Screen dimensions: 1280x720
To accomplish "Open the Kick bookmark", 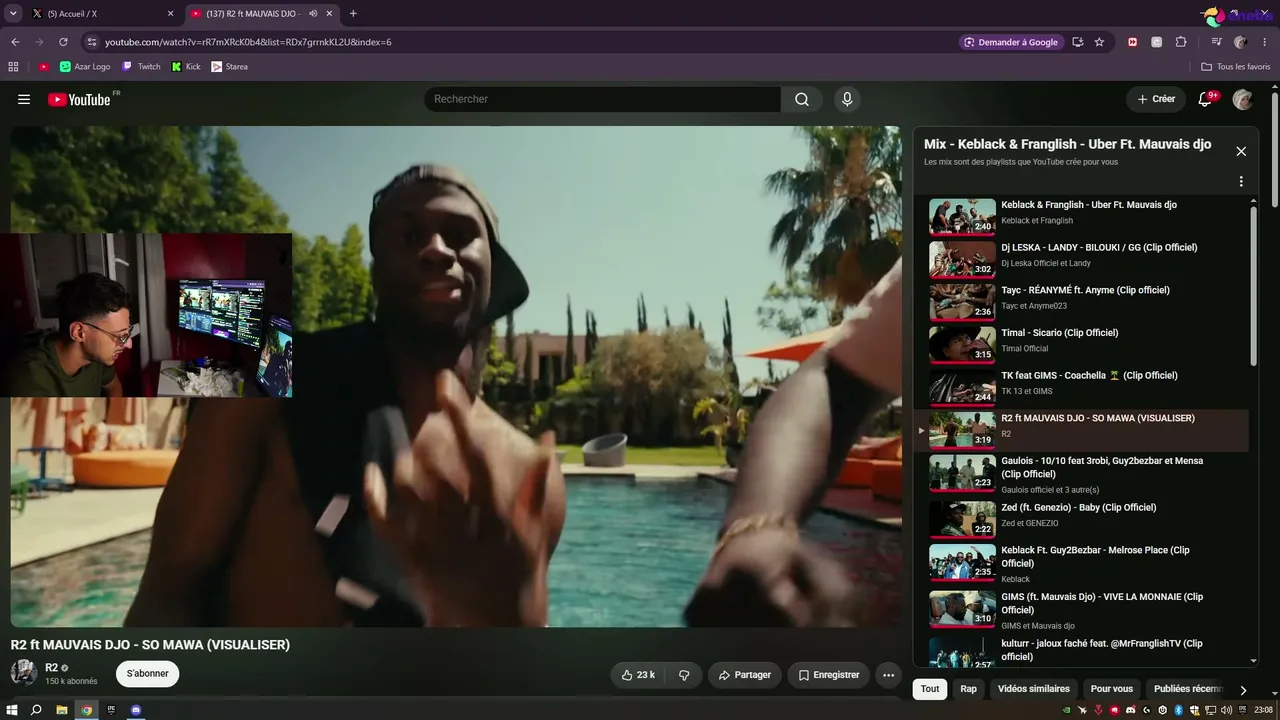I will coord(186,67).
